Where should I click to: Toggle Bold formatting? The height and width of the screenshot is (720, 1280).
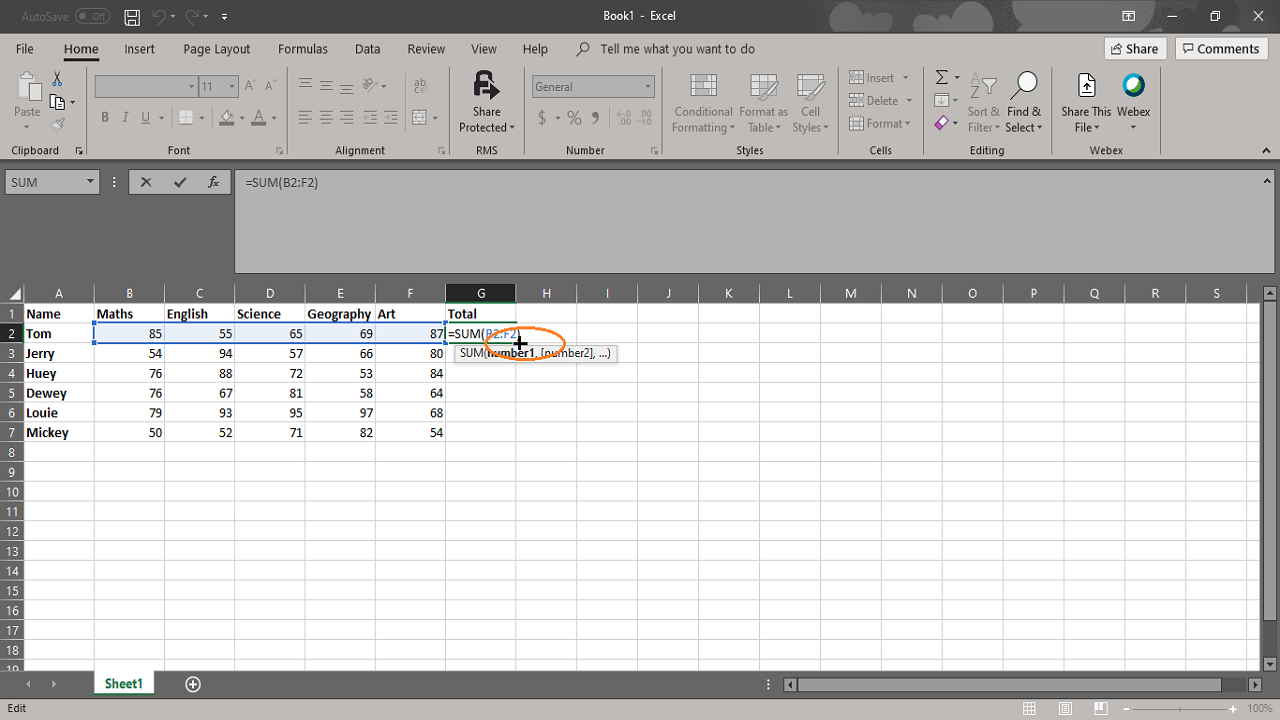pyautogui.click(x=105, y=118)
